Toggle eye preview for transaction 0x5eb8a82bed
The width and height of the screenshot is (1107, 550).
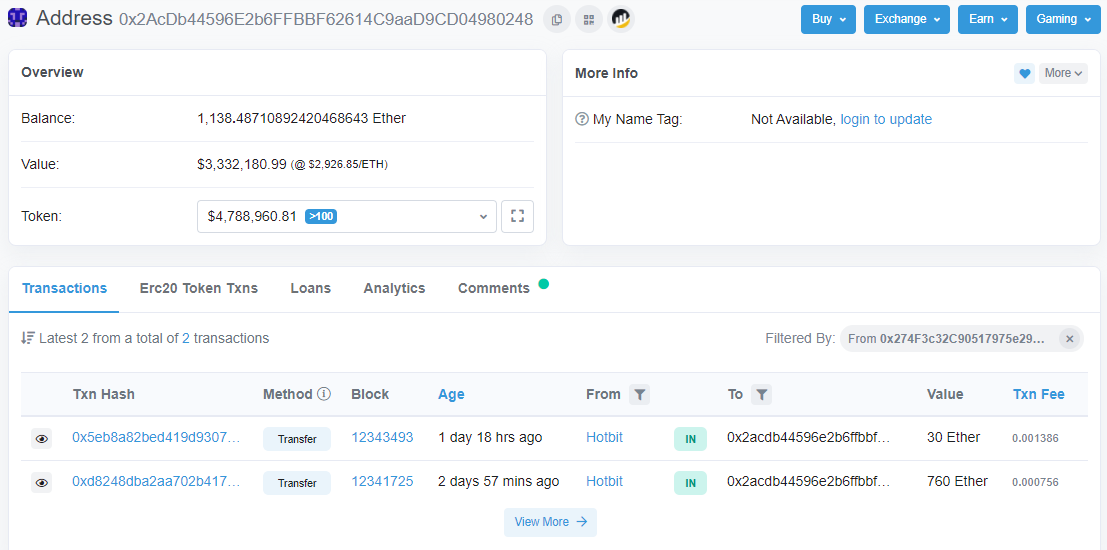(41, 439)
